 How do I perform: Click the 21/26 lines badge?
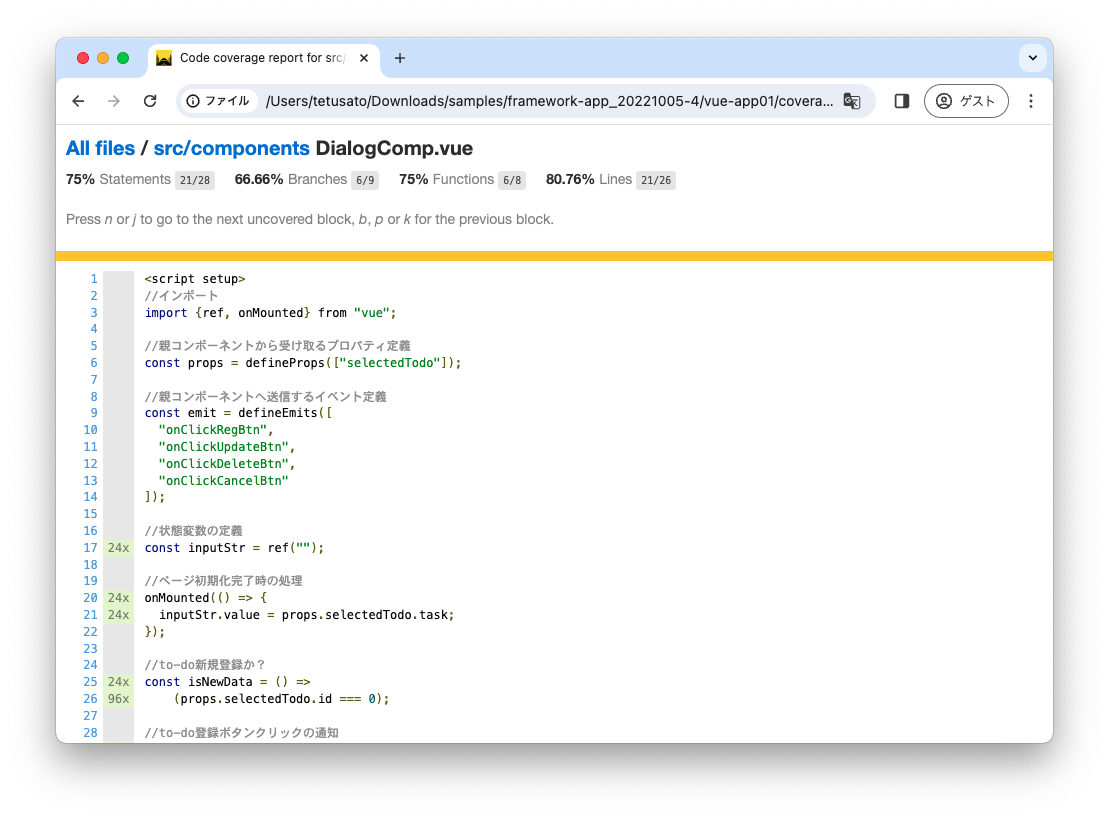click(656, 180)
